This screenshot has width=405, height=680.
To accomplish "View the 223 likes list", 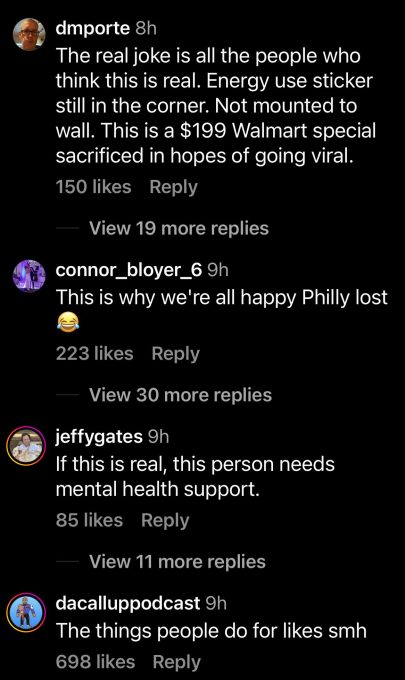I will pyautogui.click(x=95, y=353).
